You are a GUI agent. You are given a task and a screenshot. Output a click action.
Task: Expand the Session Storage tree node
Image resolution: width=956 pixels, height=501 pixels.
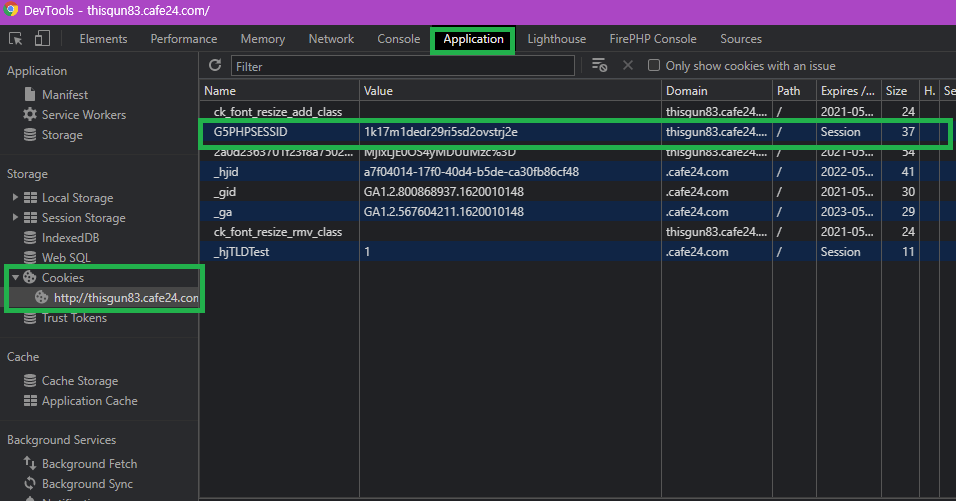[x=15, y=218]
